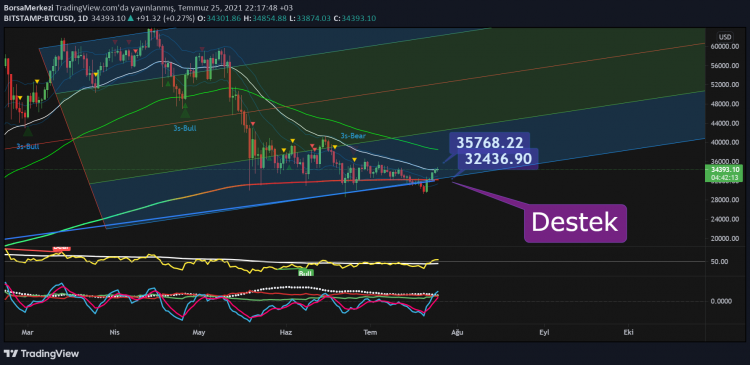Click the USD currency label on price axis
Viewport: 750px width, 365px height.
[x=725, y=37]
